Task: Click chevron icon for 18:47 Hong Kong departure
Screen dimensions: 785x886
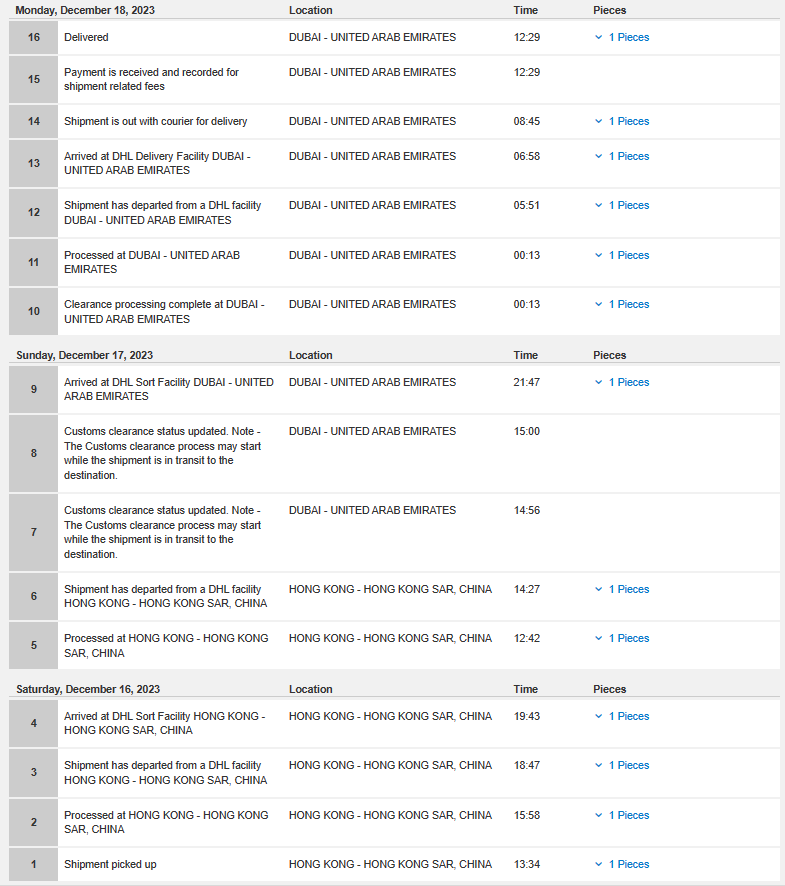Action: coord(598,766)
